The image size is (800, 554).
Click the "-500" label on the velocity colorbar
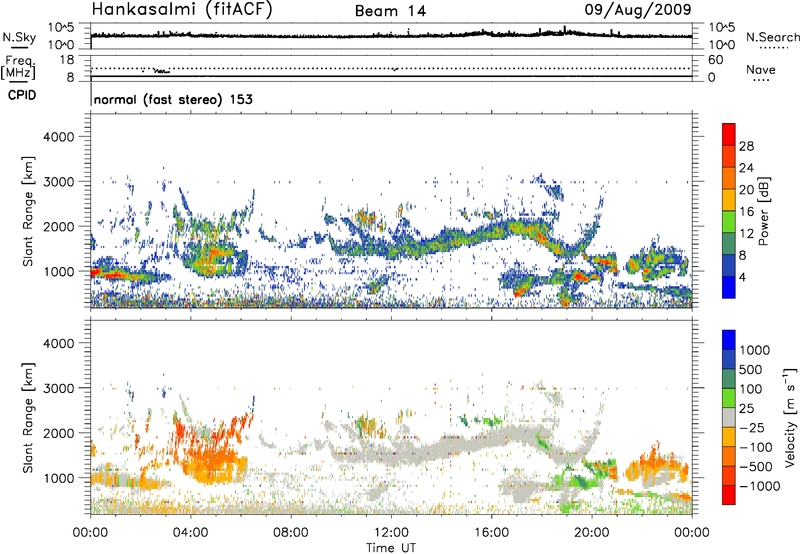[x=755, y=467]
